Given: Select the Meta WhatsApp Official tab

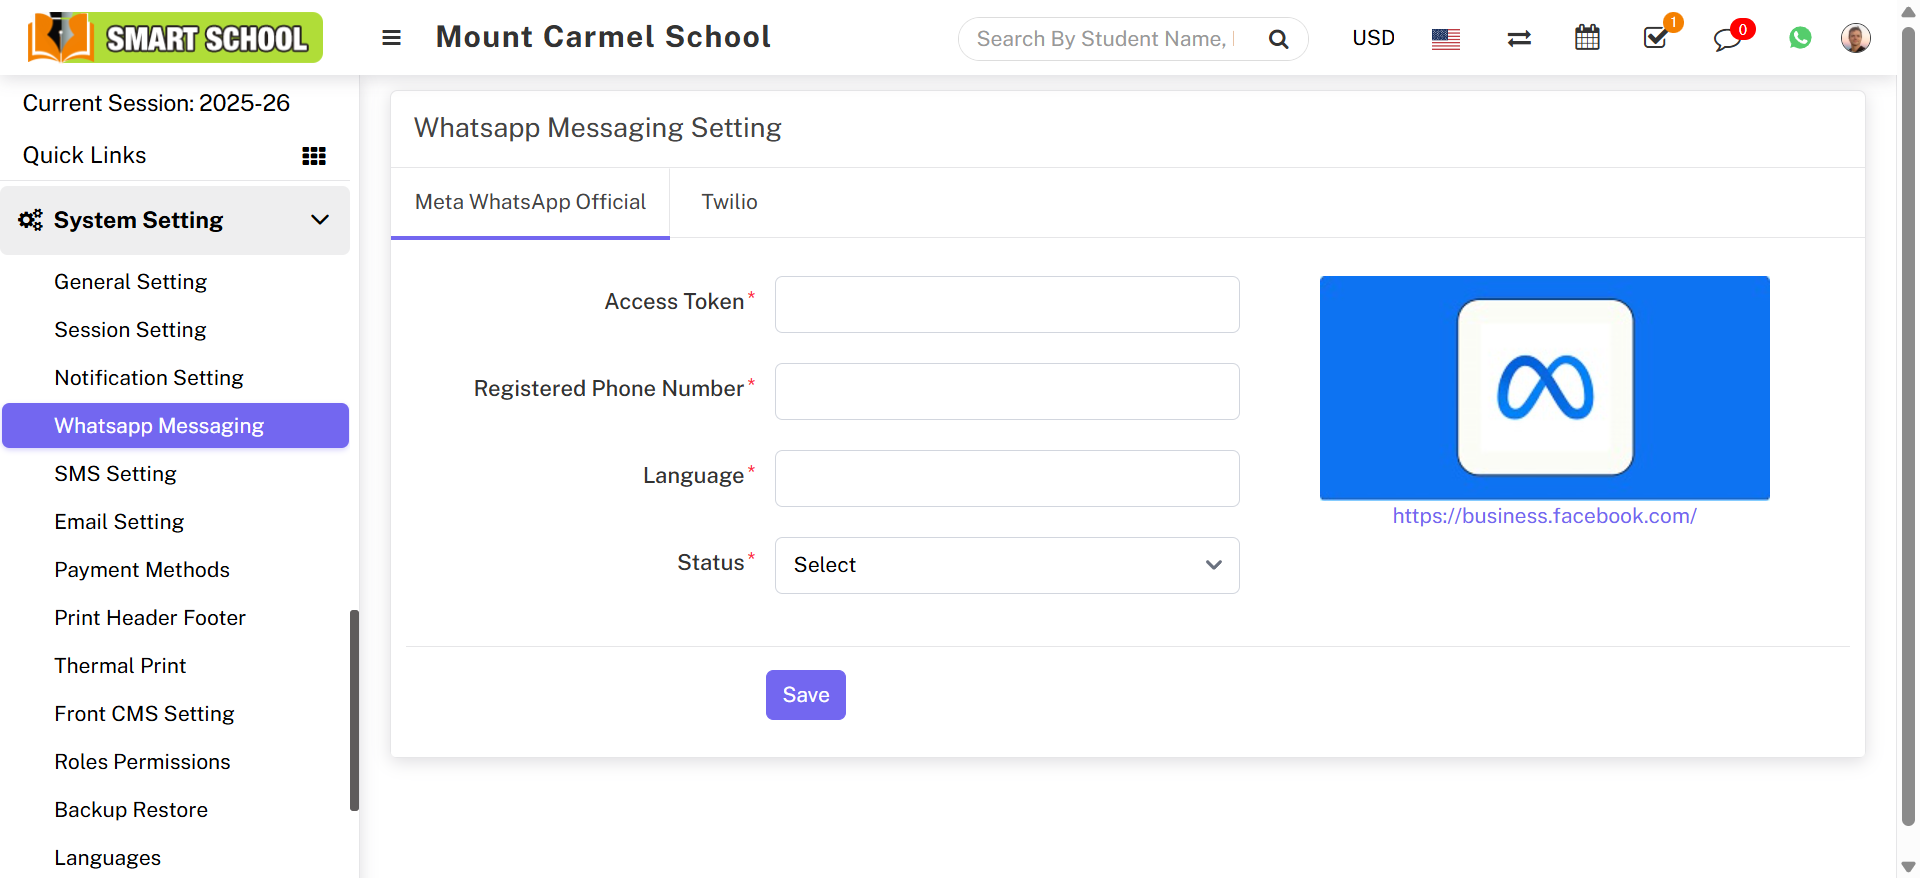Looking at the screenshot, I should pyautogui.click(x=530, y=202).
